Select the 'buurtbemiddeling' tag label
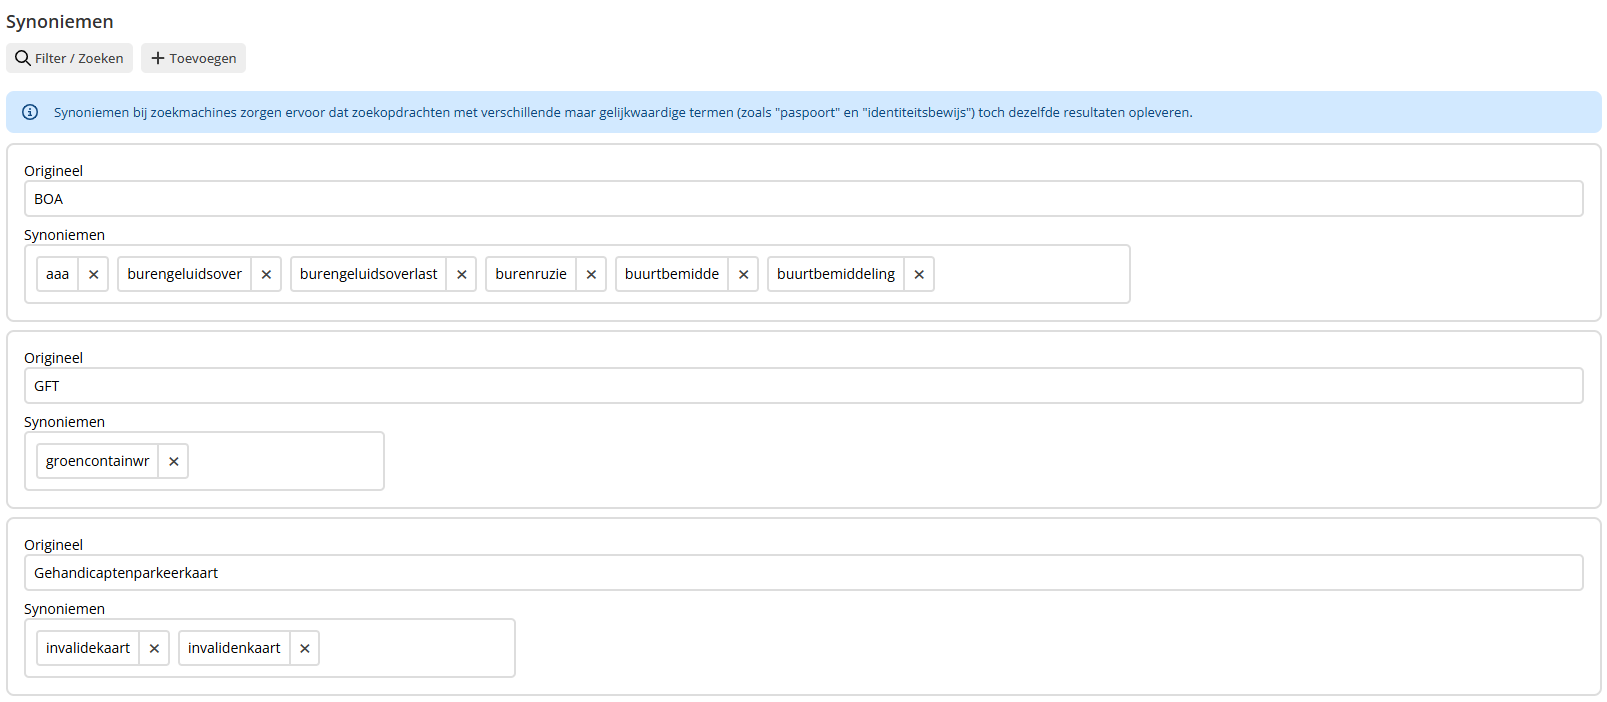Screen dimensions: 1607x702 click(836, 274)
